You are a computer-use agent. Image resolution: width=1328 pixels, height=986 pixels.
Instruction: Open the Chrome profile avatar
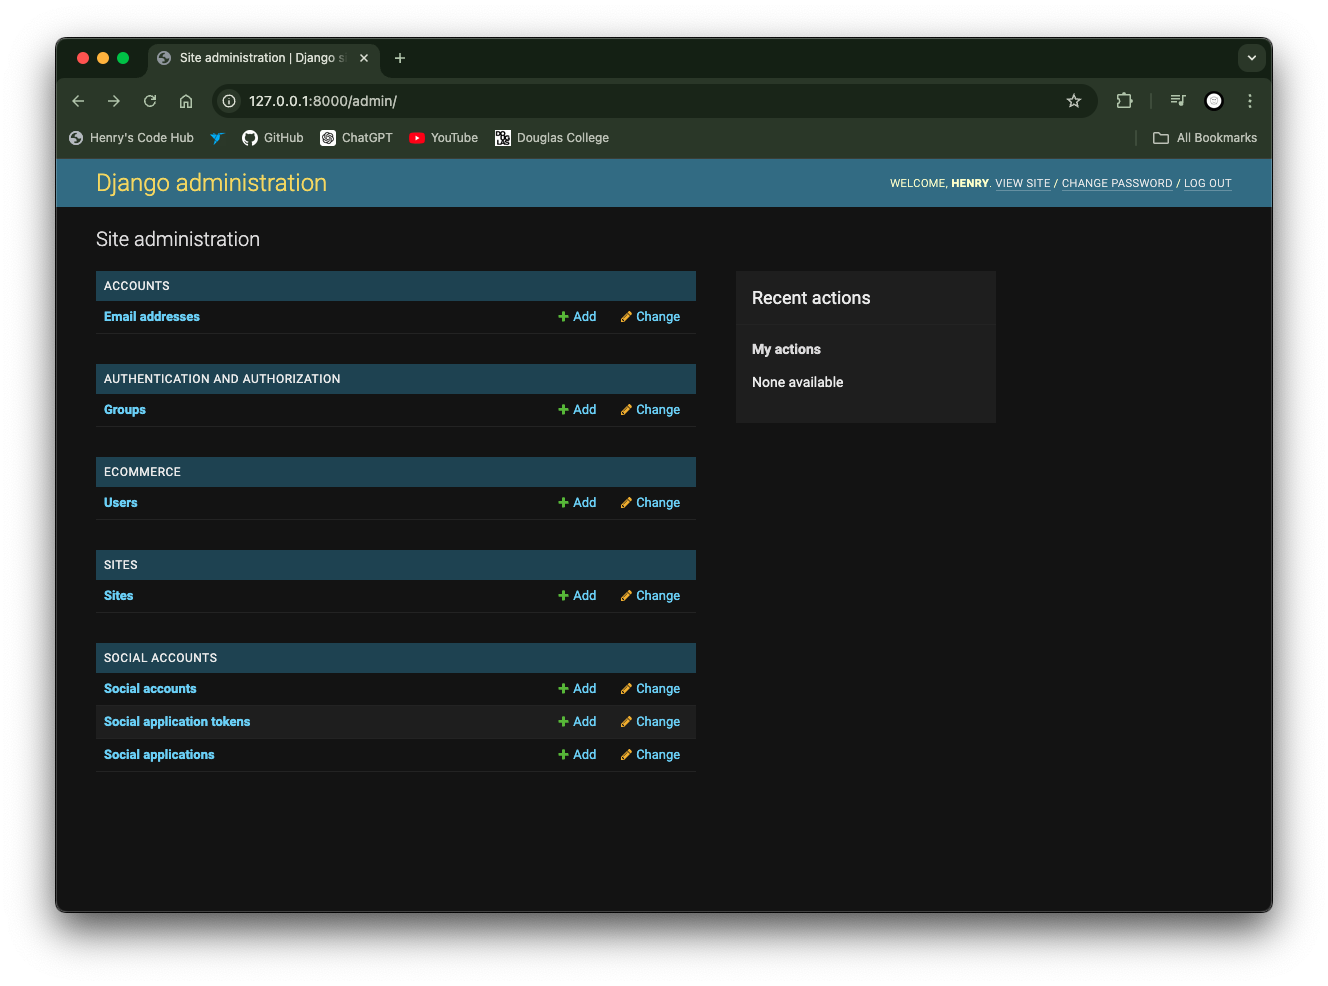click(x=1214, y=101)
